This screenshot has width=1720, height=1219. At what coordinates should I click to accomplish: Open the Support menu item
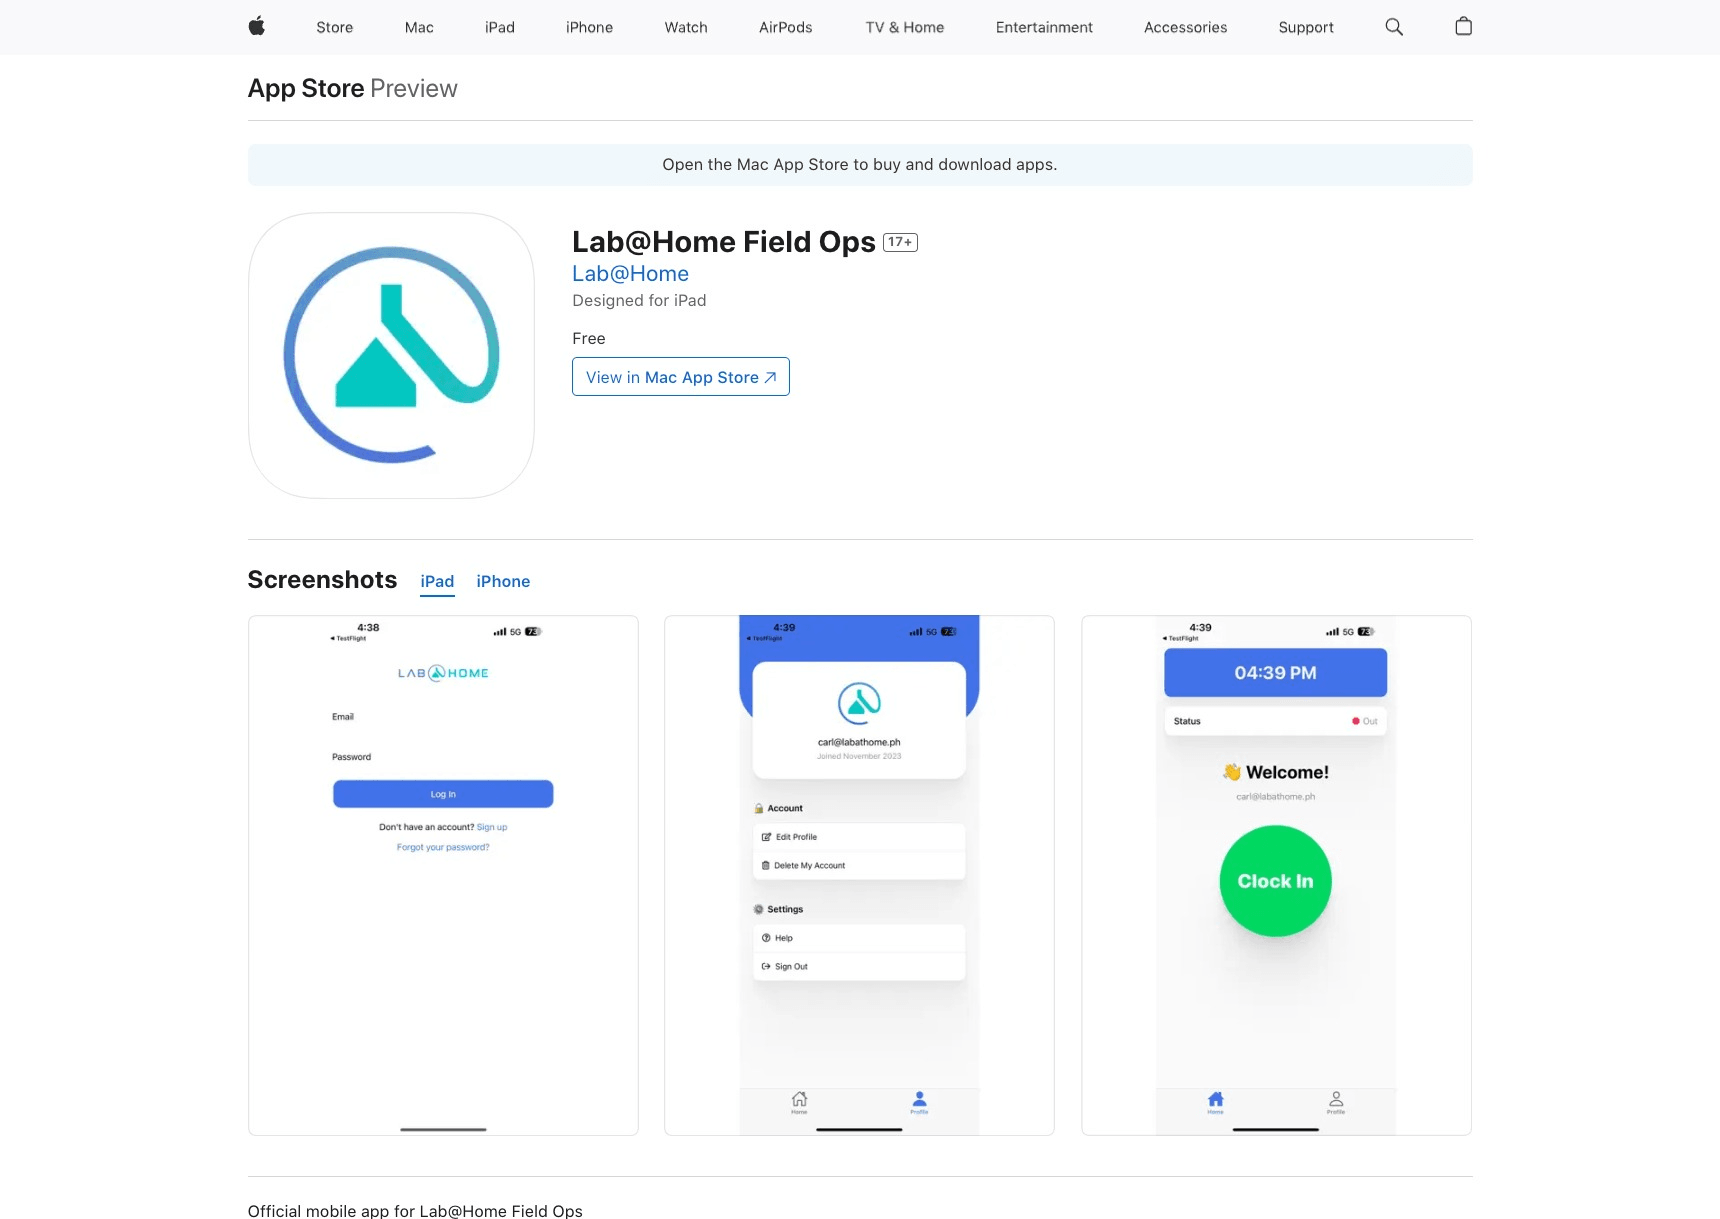(1305, 27)
